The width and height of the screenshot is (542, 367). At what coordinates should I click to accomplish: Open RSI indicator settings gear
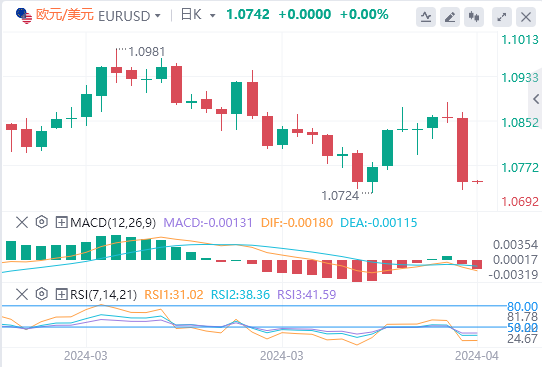41,294
